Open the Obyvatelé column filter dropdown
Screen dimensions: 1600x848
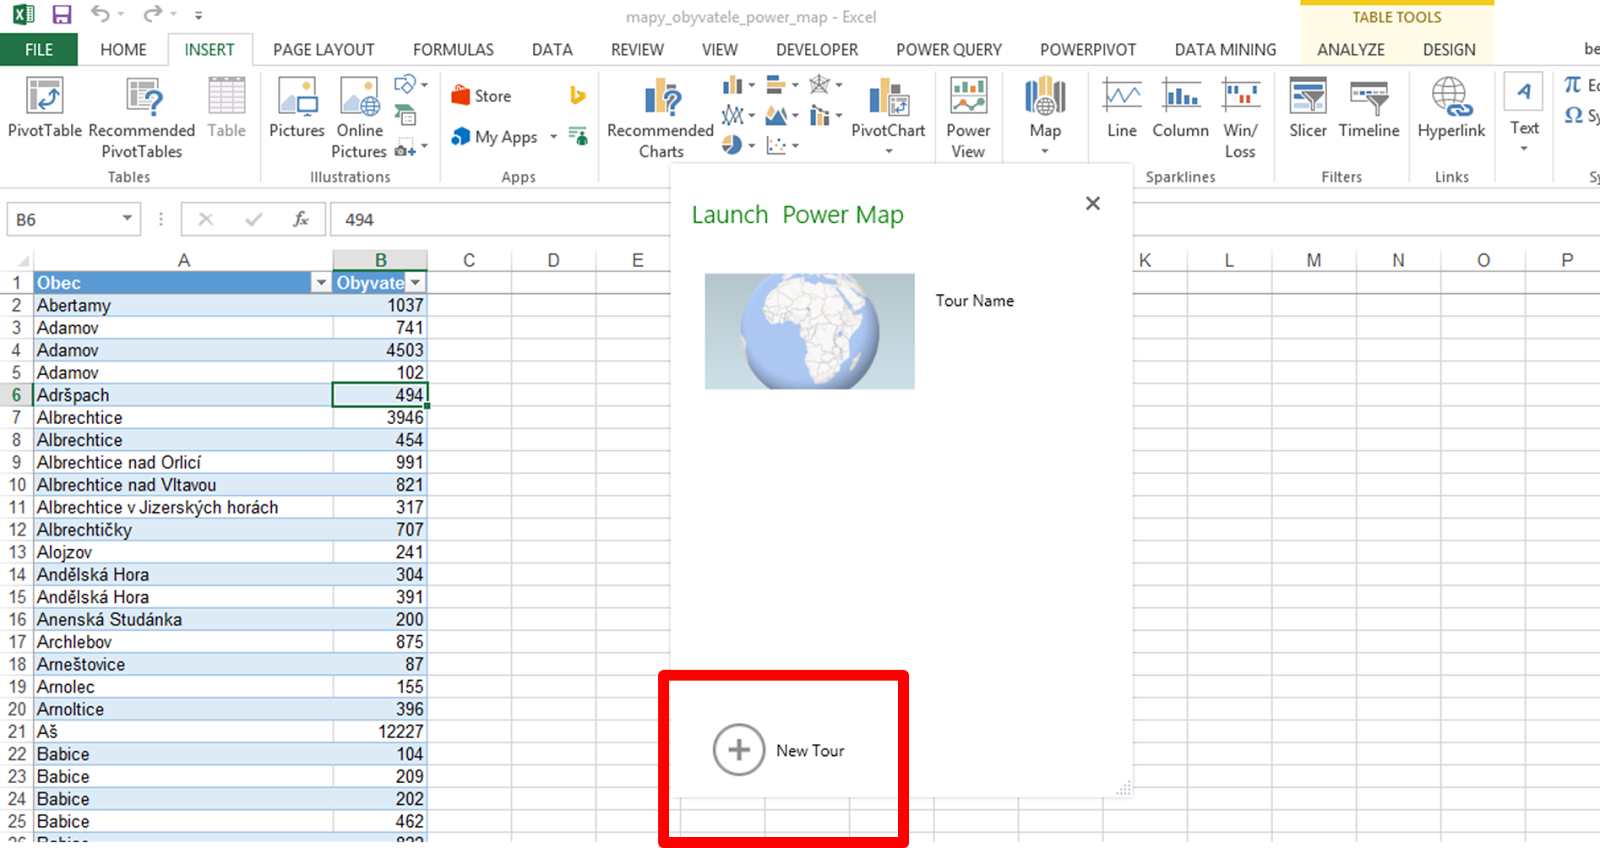pos(416,283)
